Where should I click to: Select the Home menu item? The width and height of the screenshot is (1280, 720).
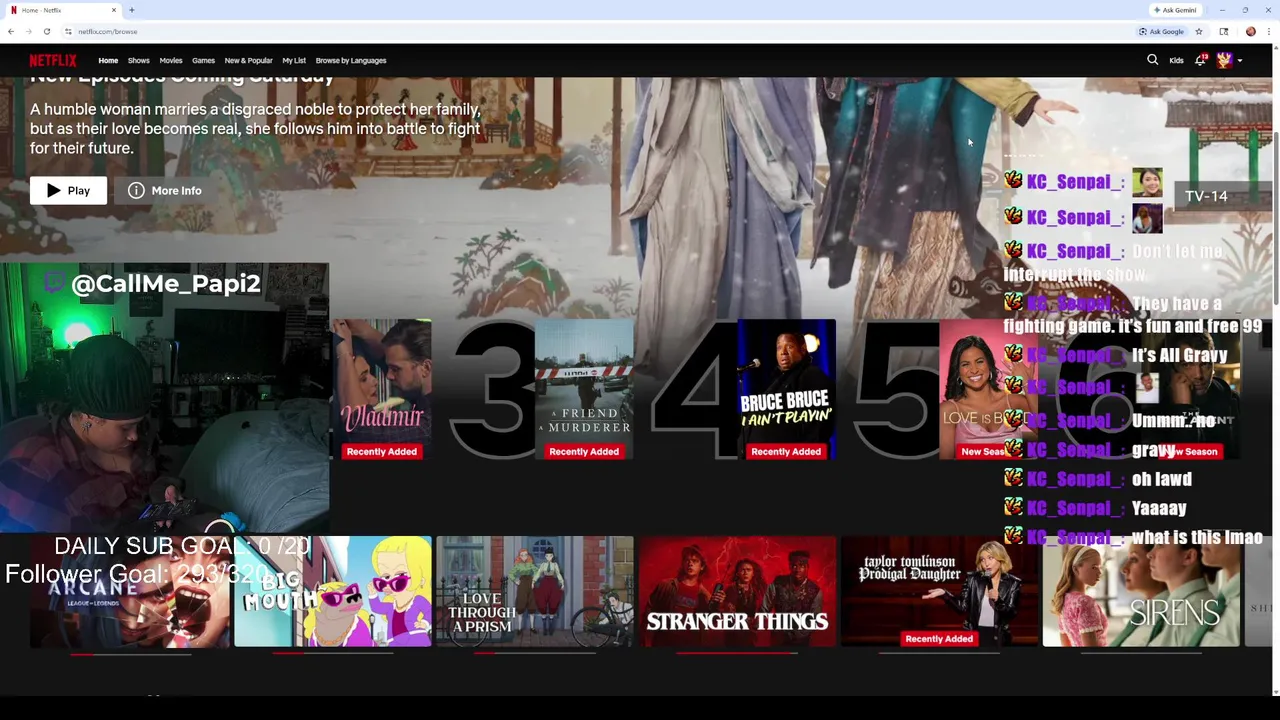tap(108, 60)
